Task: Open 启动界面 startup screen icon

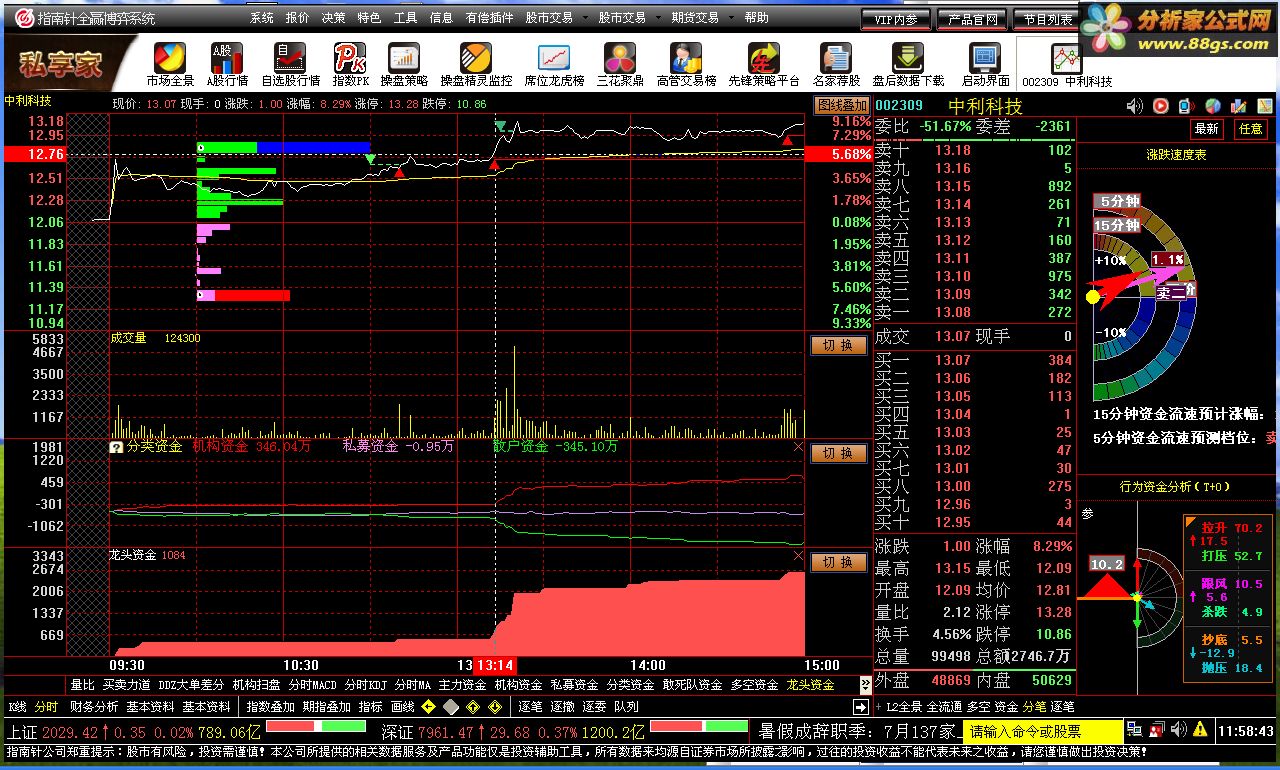Action: 986,64
